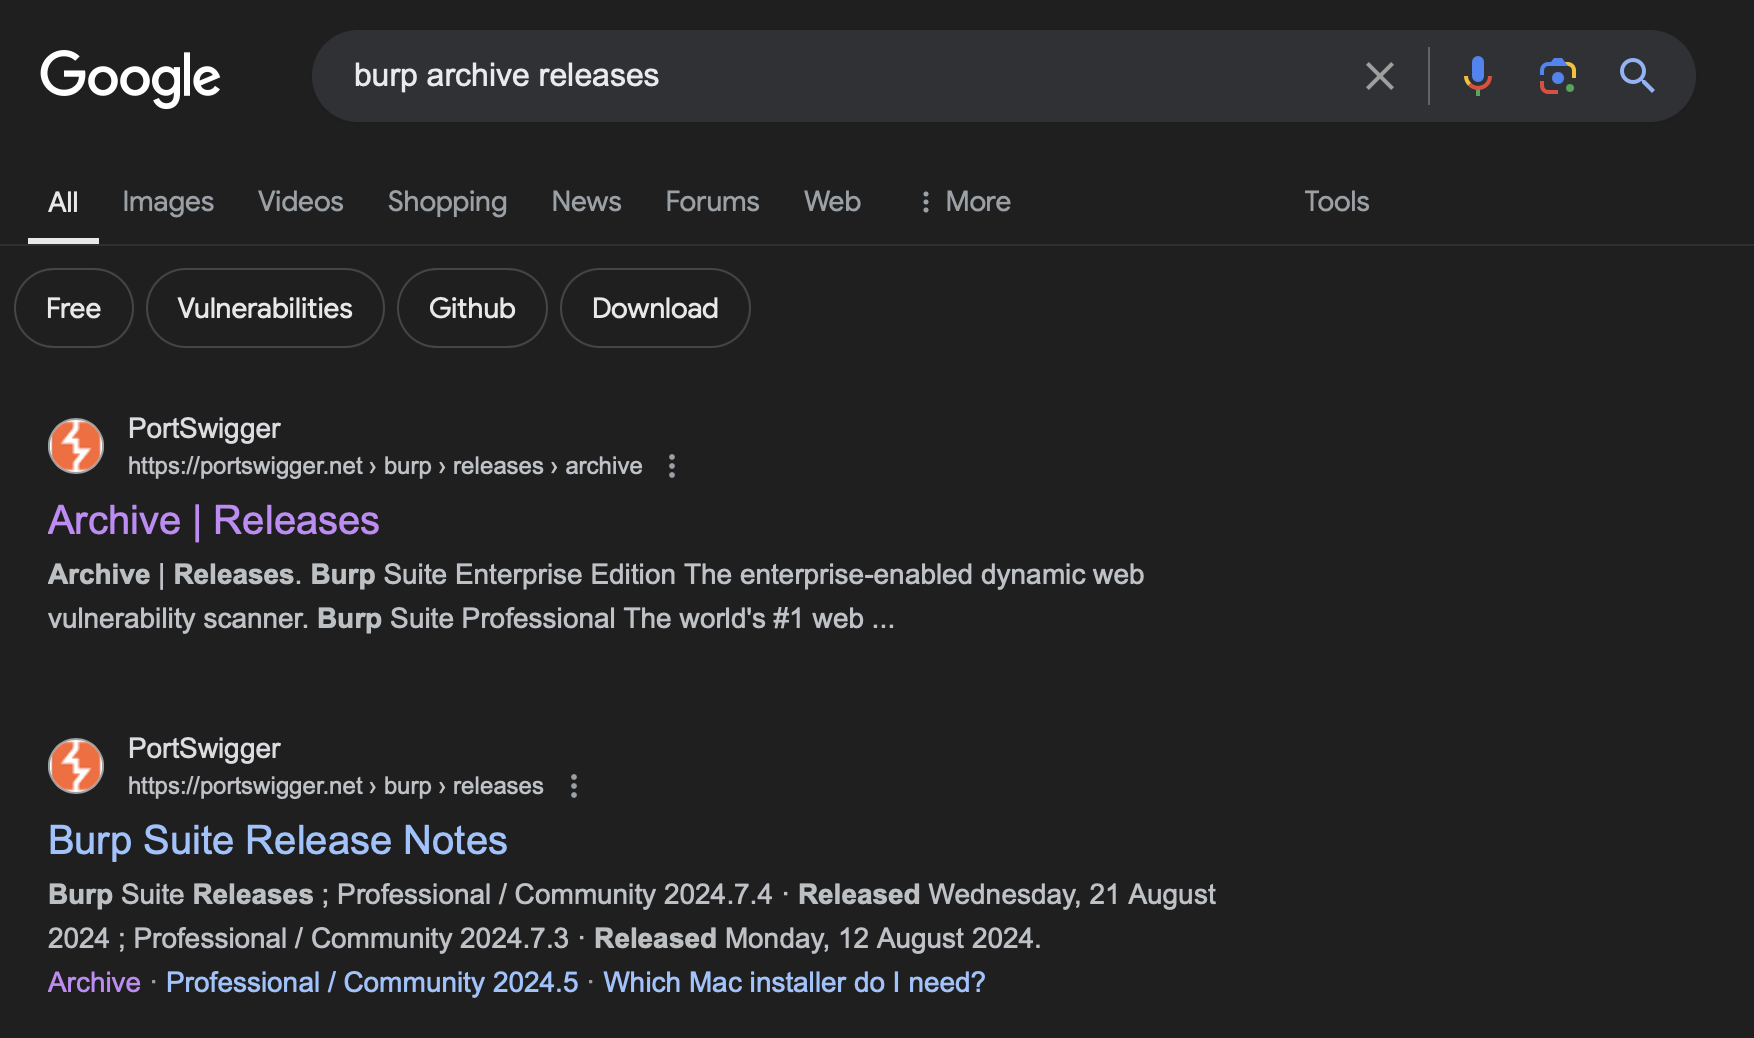Open Burp Suite Release Notes link
This screenshot has height=1038, width=1754.
pos(278,841)
